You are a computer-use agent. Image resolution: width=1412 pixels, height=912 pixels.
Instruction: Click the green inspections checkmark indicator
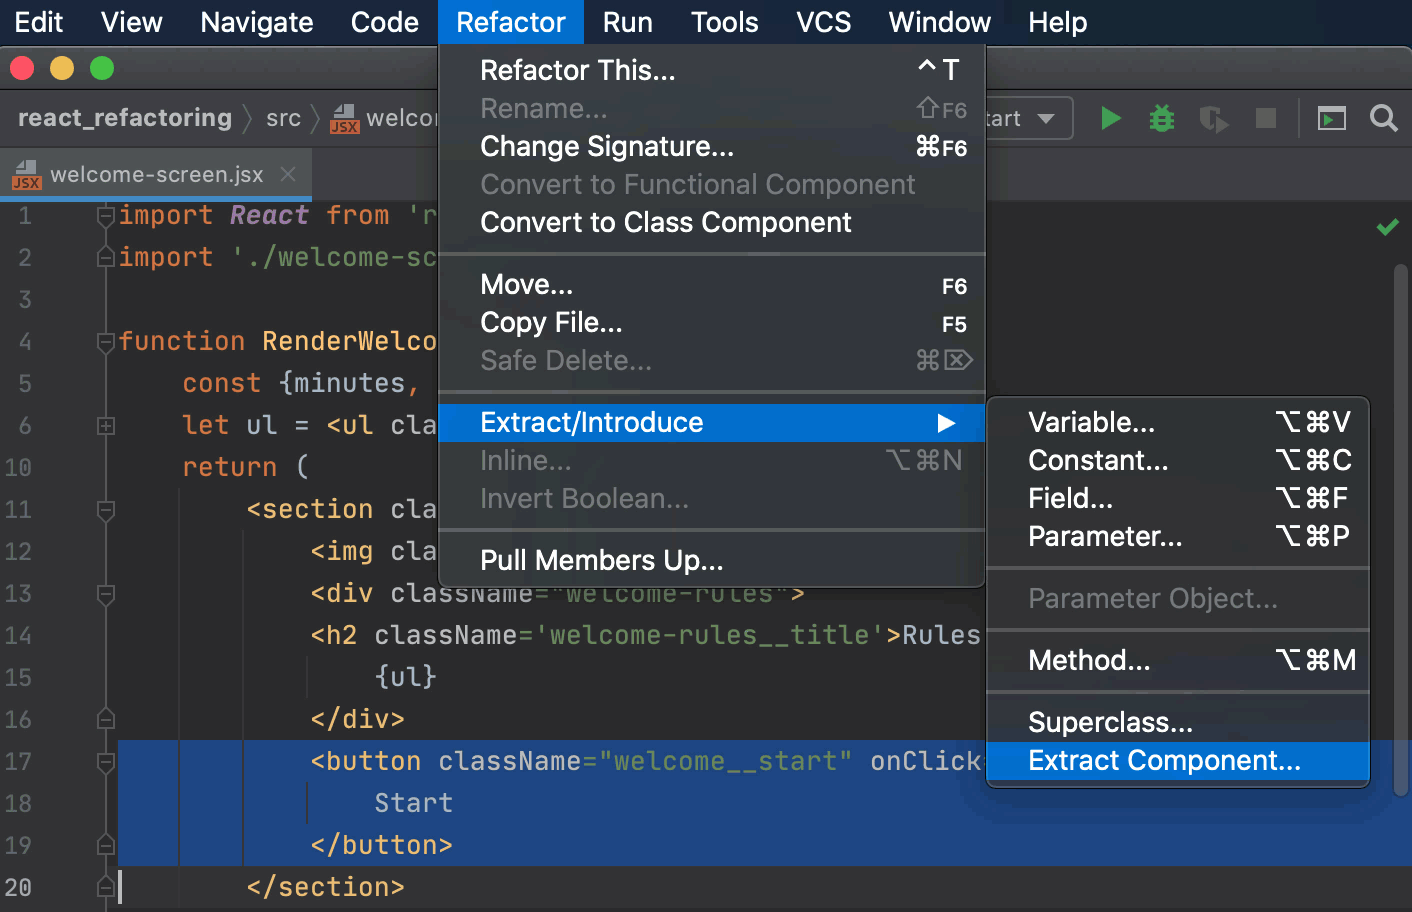pyautogui.click(x=1387, y=227)
